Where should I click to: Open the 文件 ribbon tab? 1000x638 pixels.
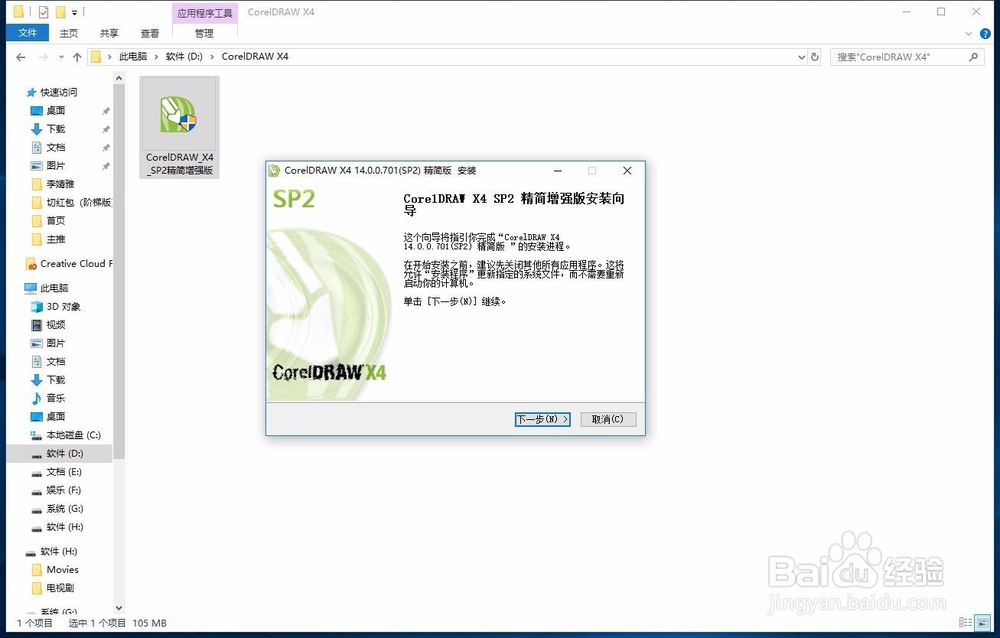(x=27, y=33)
